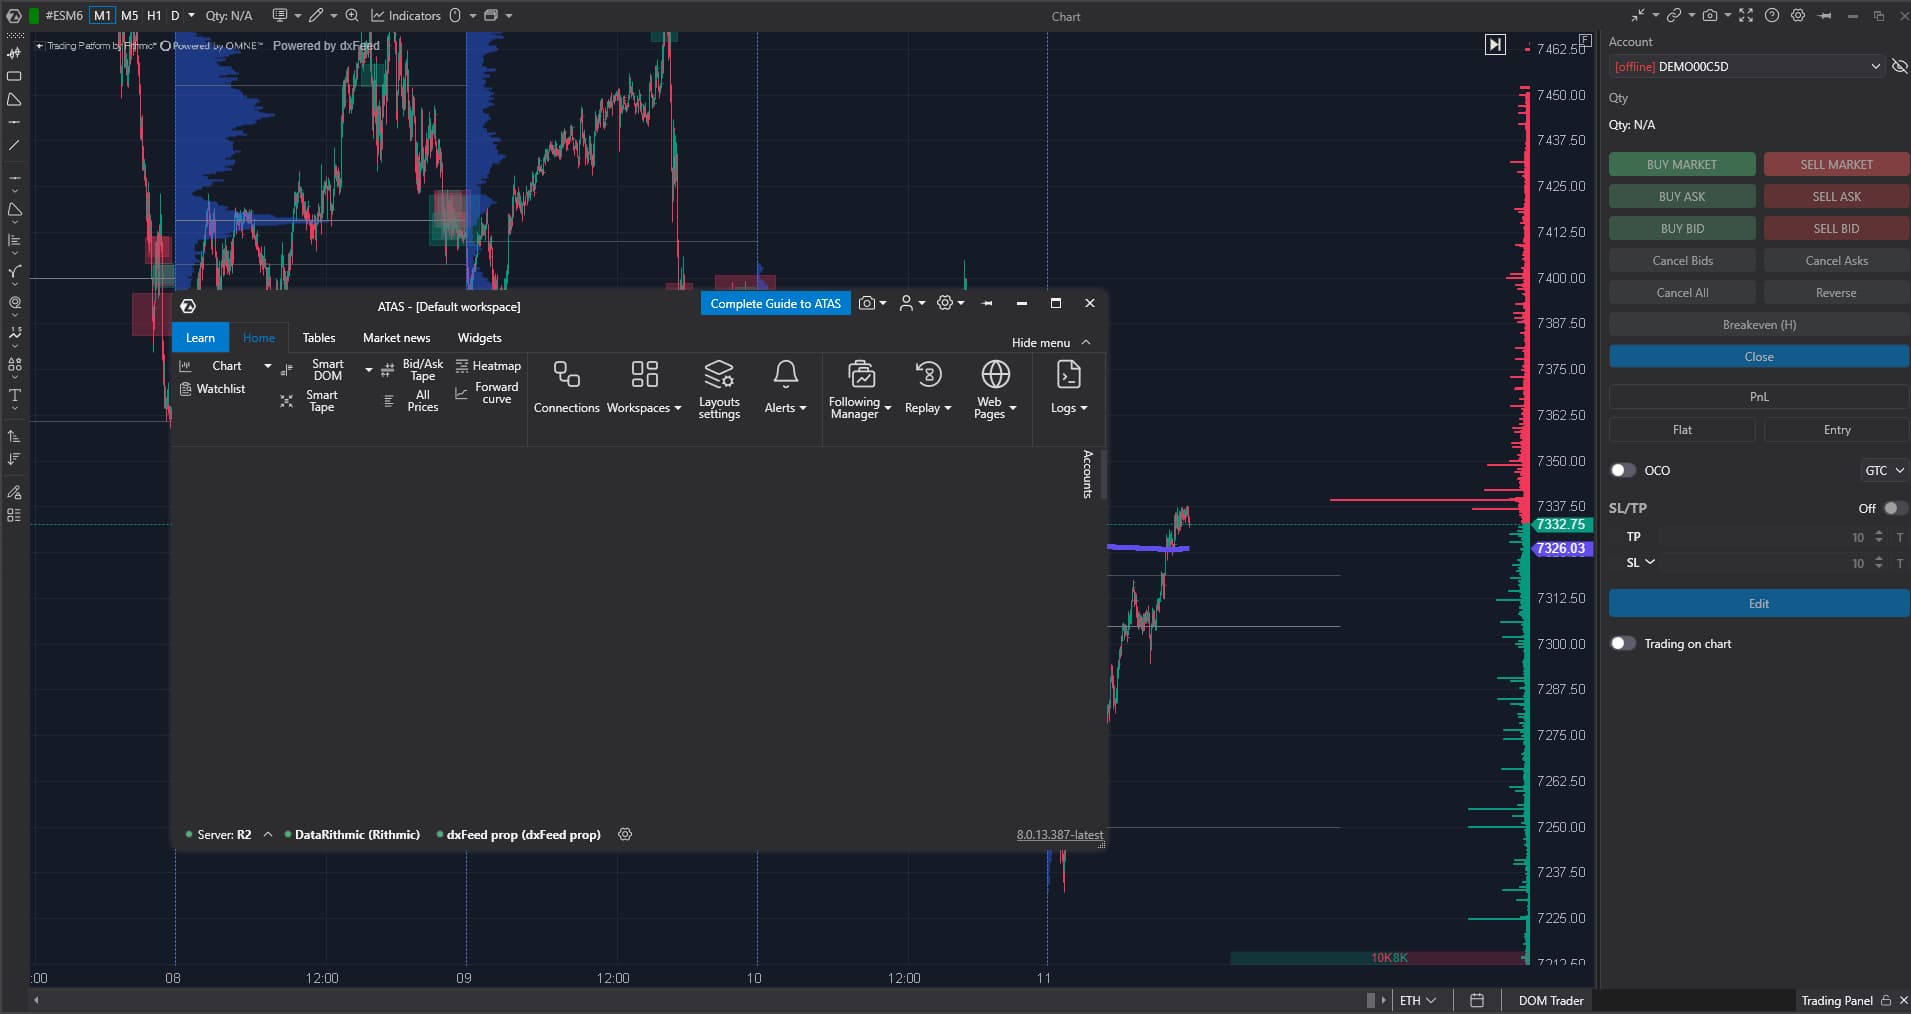
Task: Open chart settings gear icon
Action: pos(1798,16)
